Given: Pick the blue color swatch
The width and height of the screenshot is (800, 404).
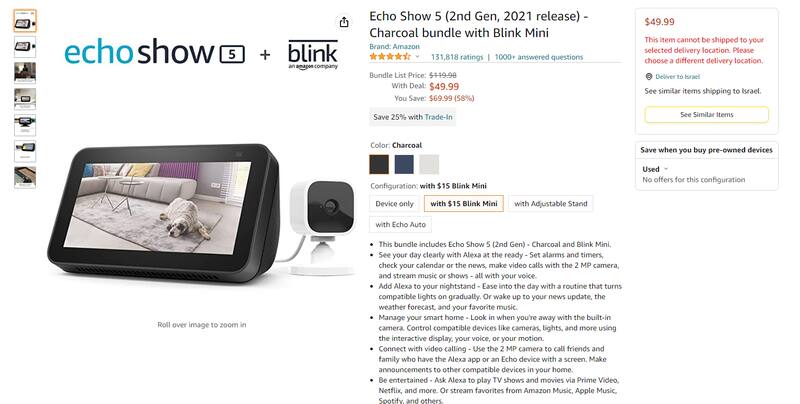Looking at the screenshot, I should tap(404, 165).
